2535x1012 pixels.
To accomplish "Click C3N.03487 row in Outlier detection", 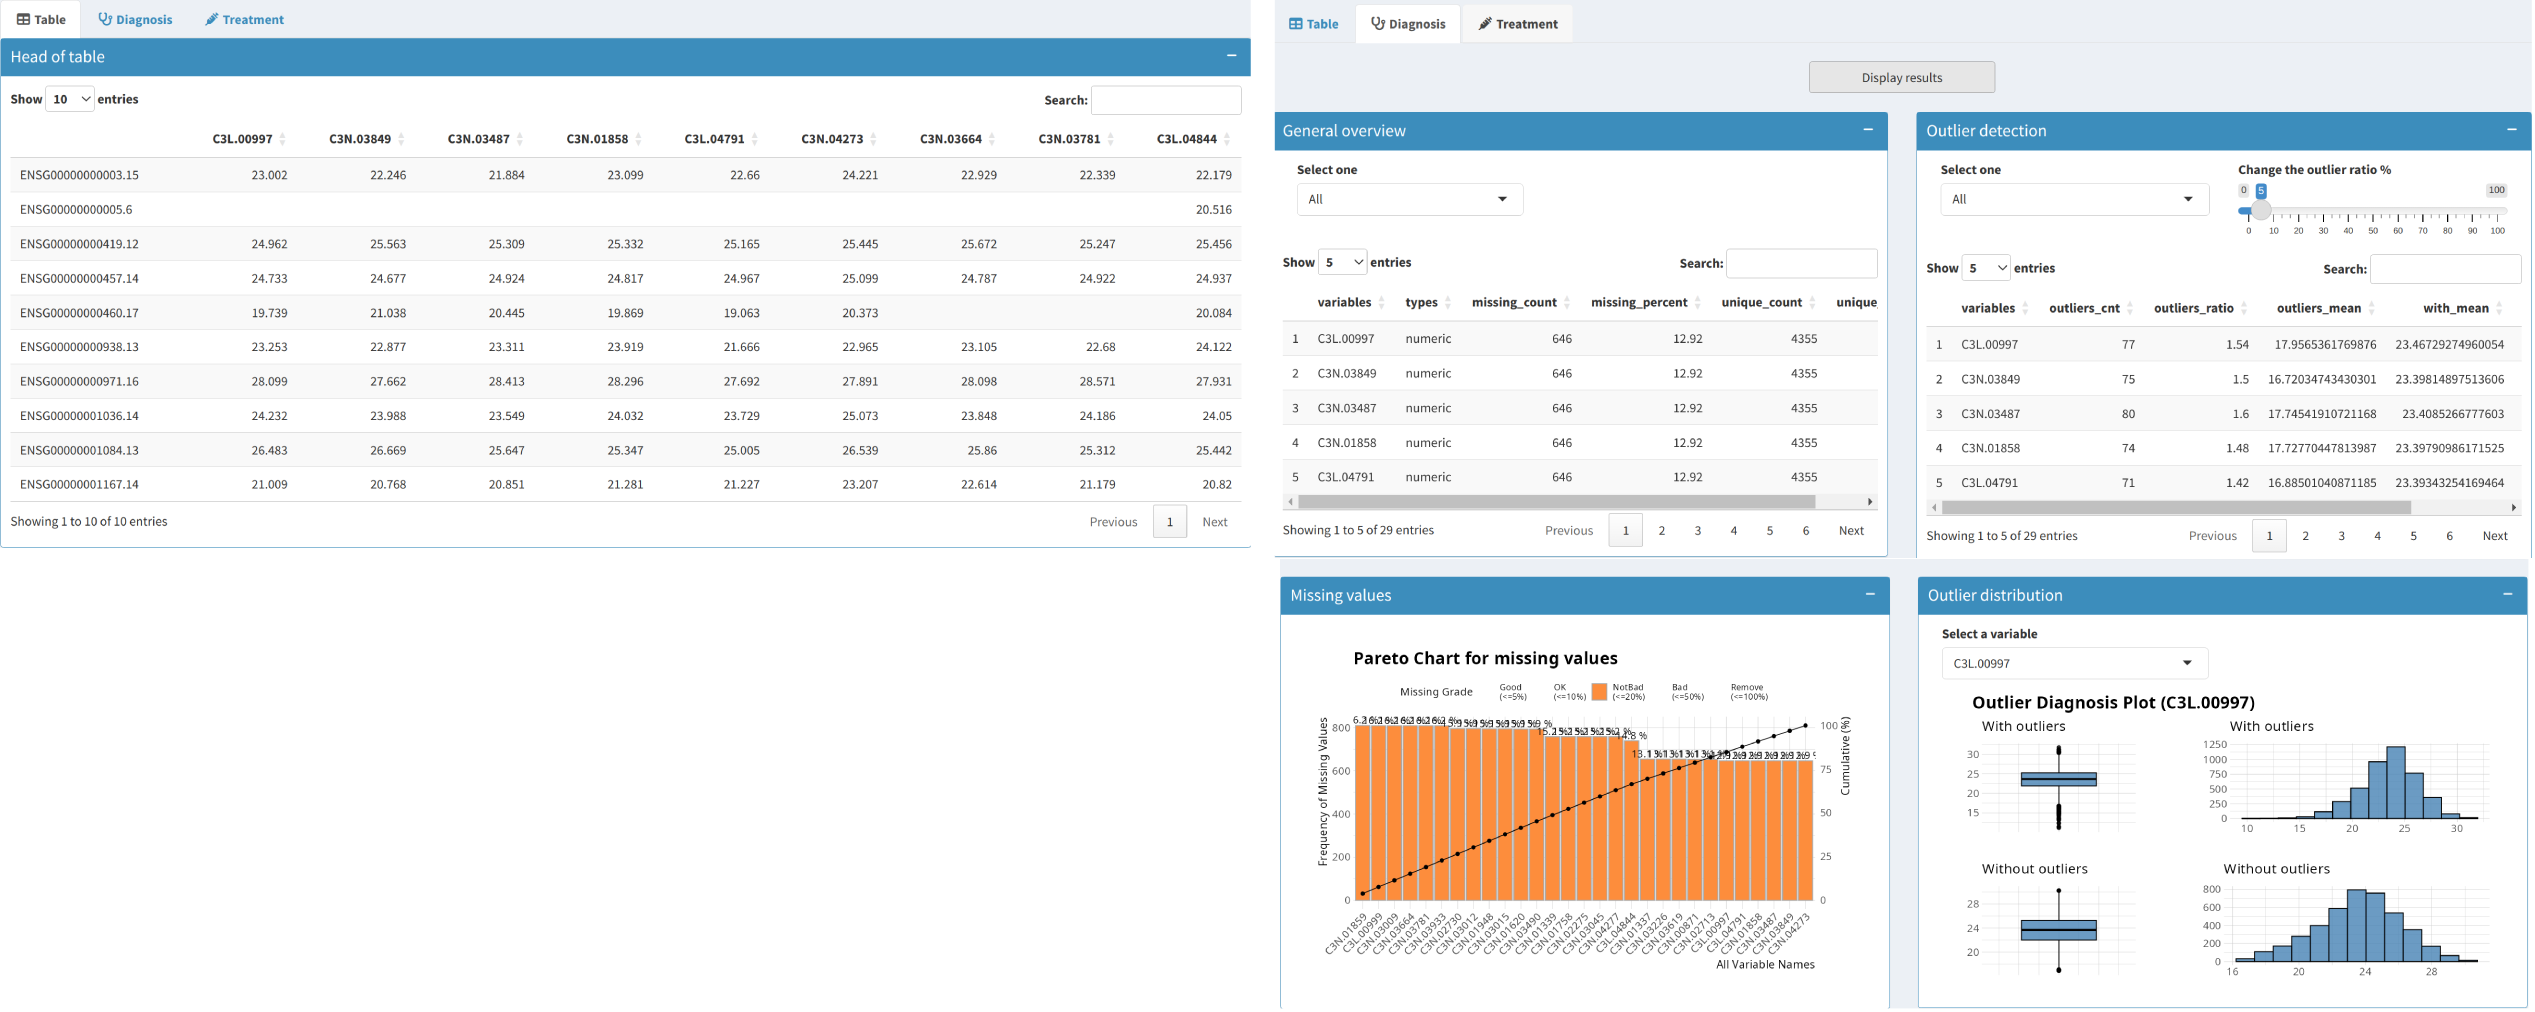I will click(x=2223, y=413).
